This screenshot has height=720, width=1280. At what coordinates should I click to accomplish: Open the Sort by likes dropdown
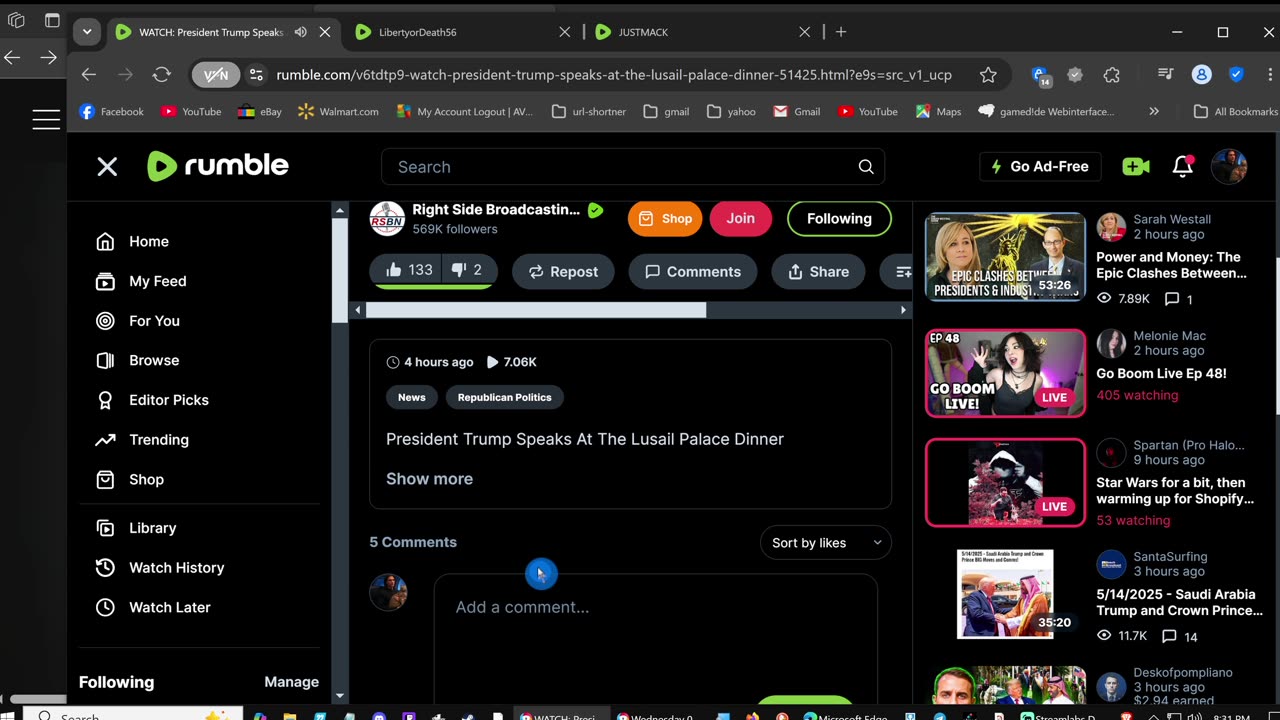[826, 543]
